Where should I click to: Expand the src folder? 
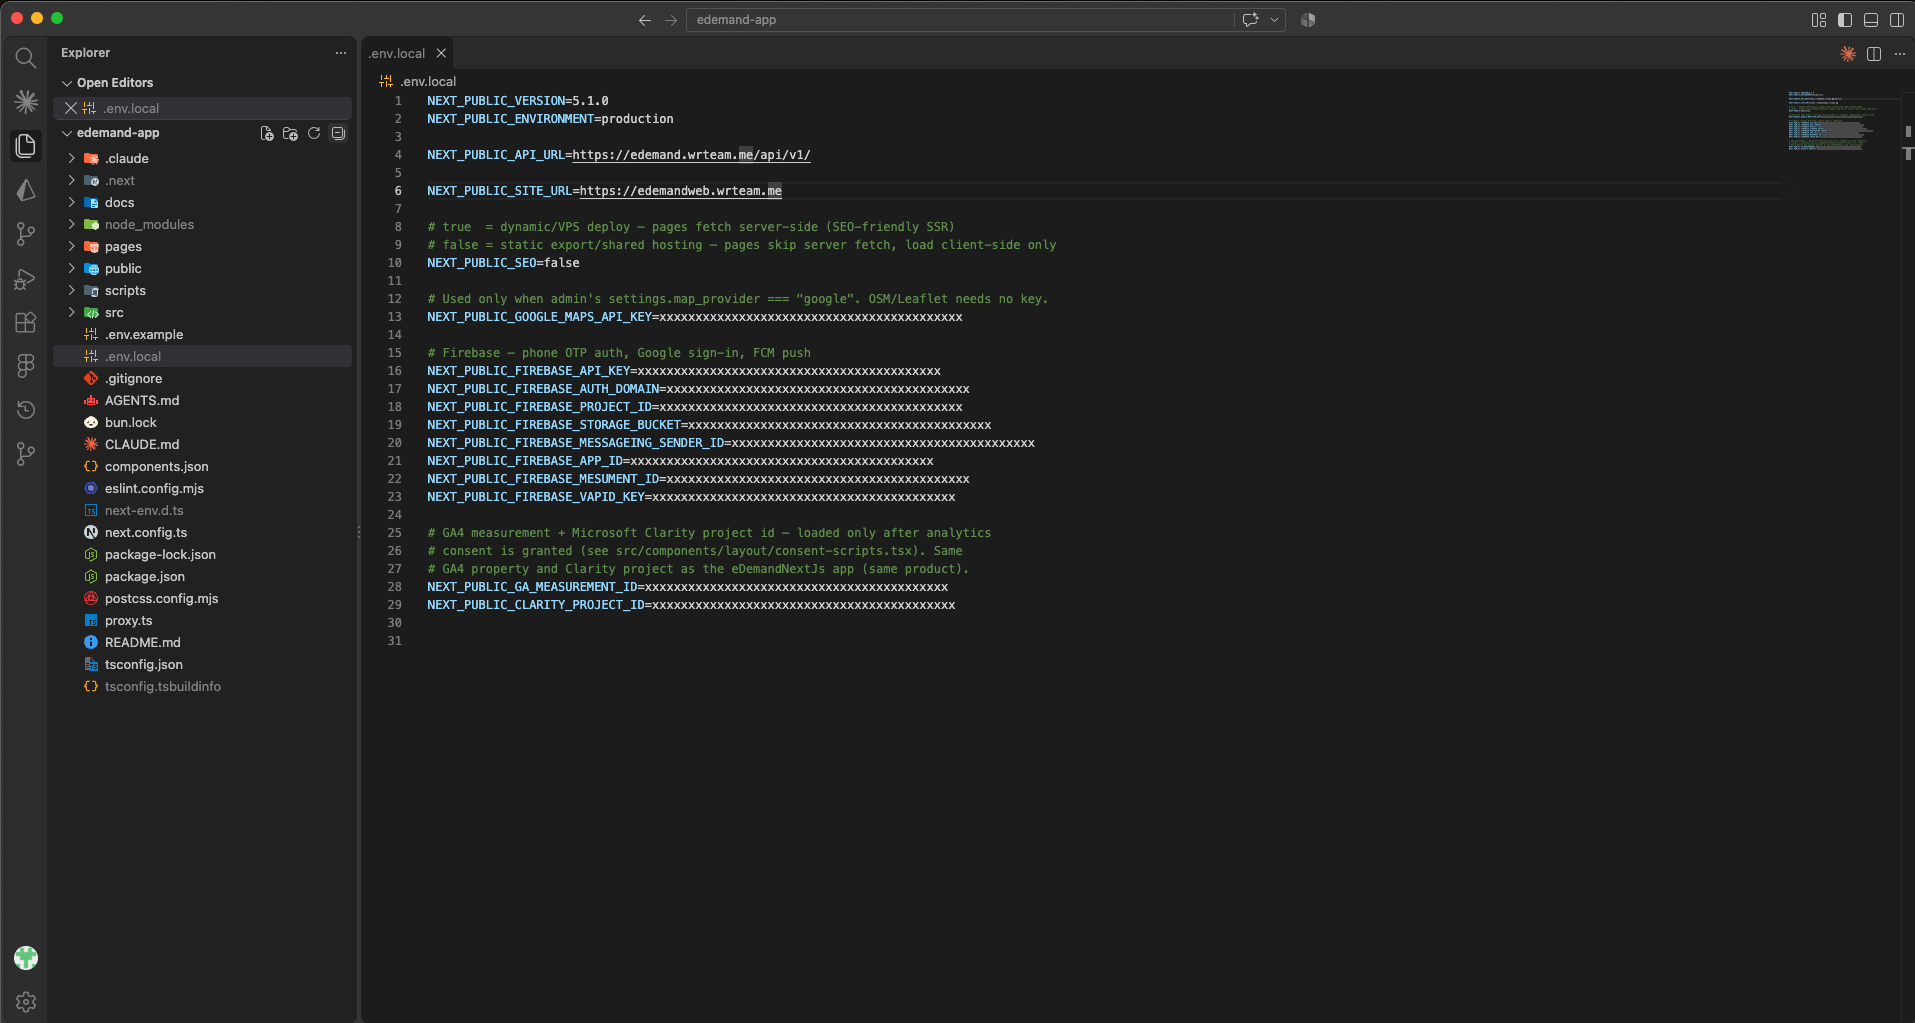[72, 312]
